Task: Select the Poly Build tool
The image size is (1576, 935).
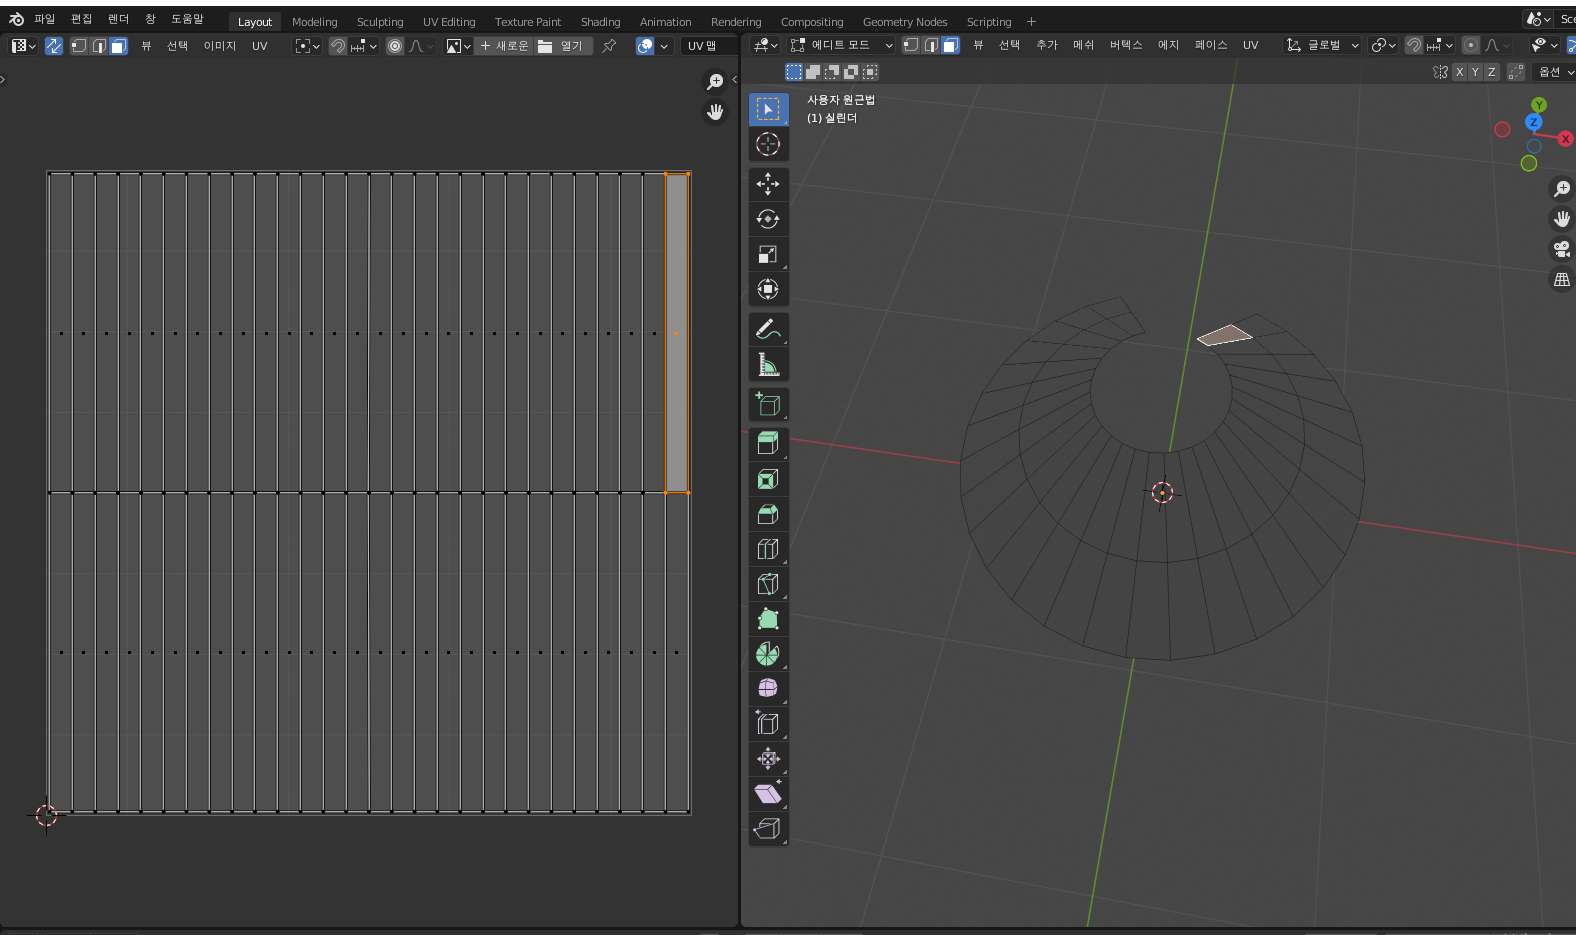Action: [768, 619]
